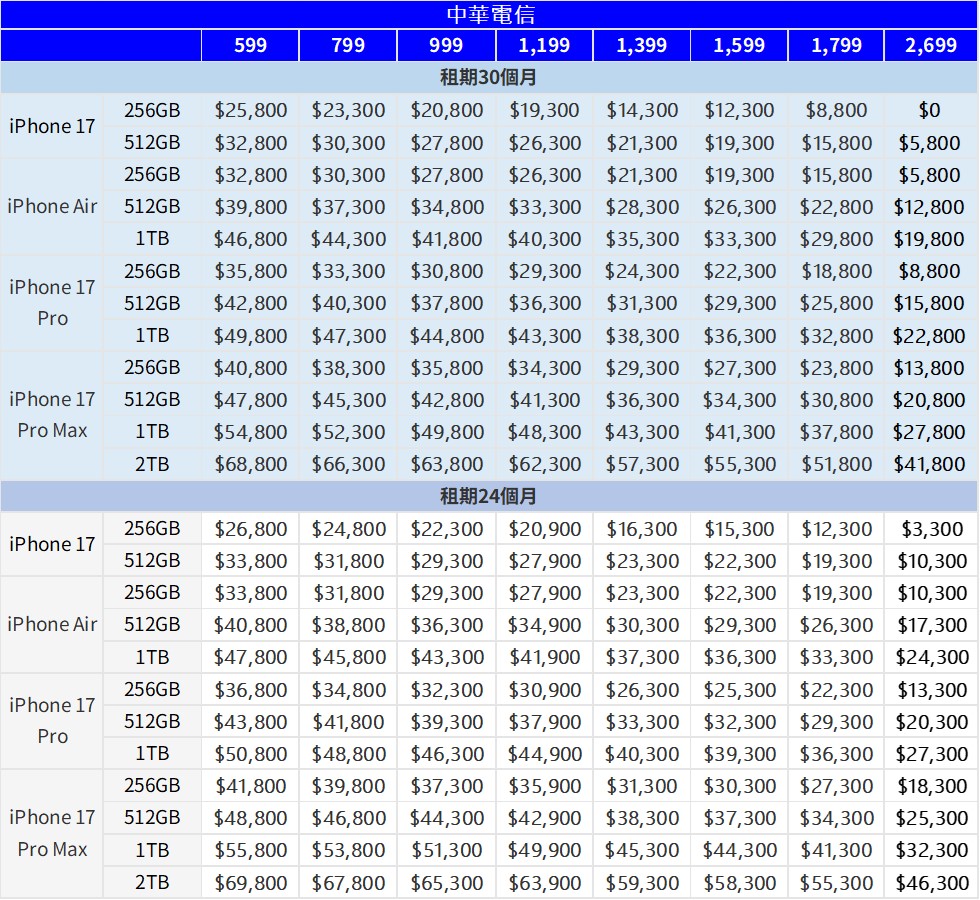980x900 pixels.
Task: Select the $35,300 price cell
Action: click(x=642, y=239)
